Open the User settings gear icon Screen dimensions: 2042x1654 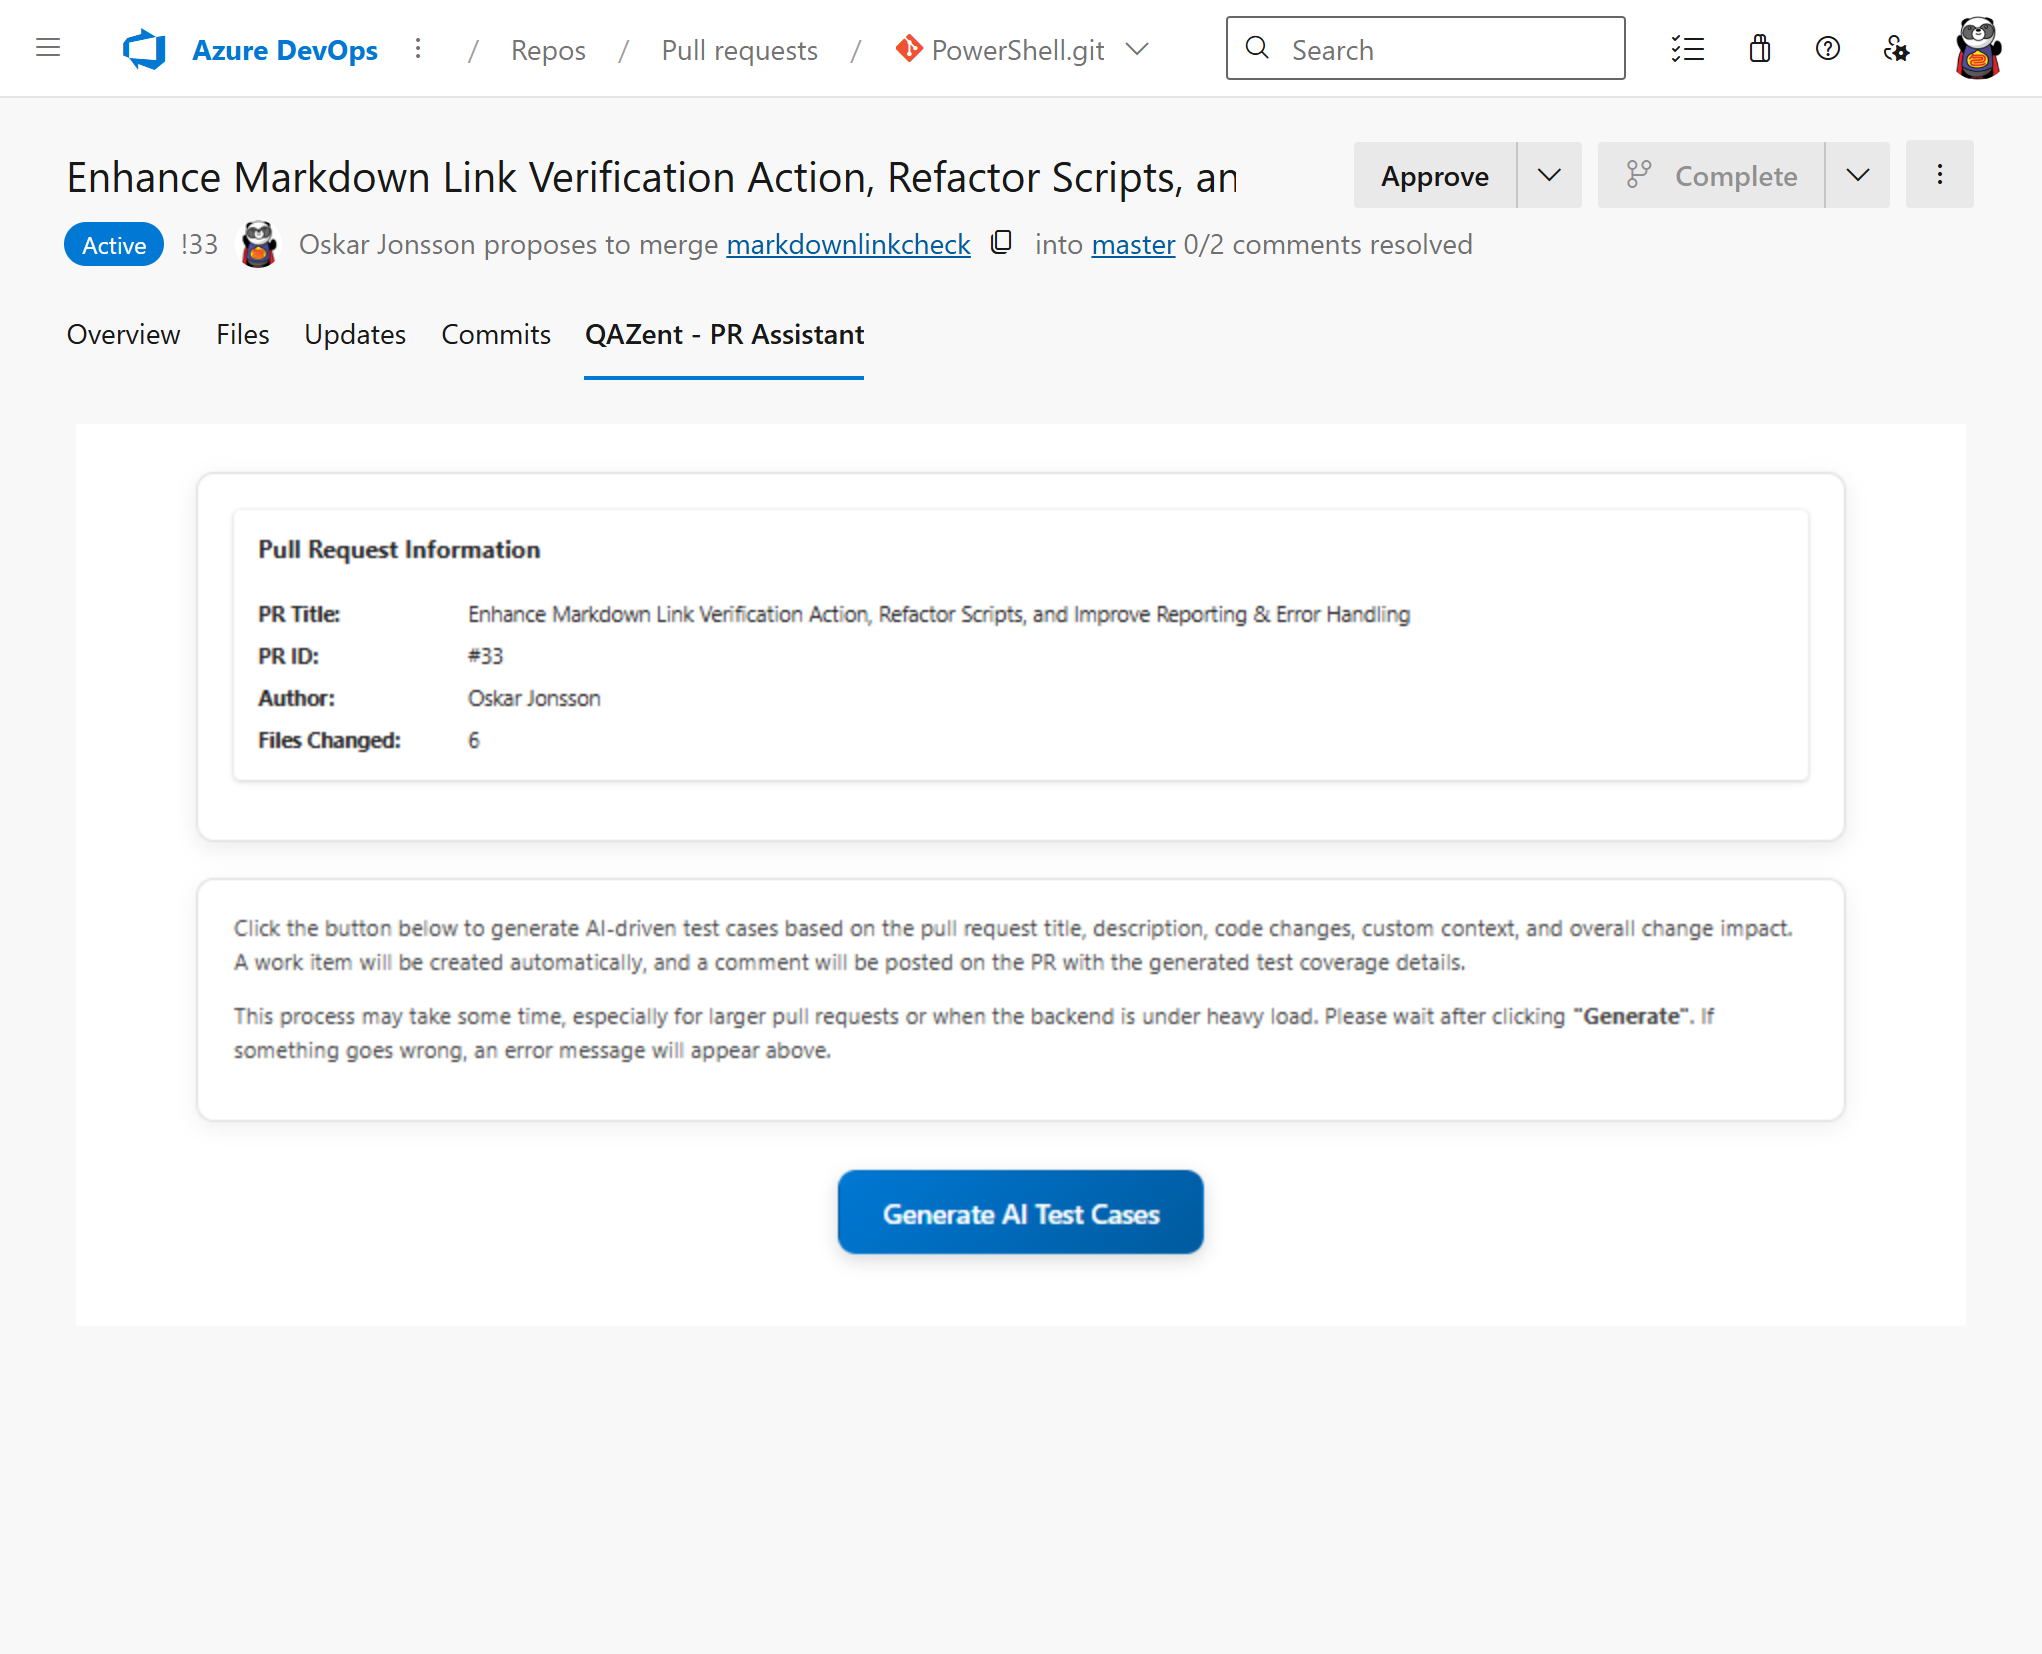click(x=1896, y=48)
